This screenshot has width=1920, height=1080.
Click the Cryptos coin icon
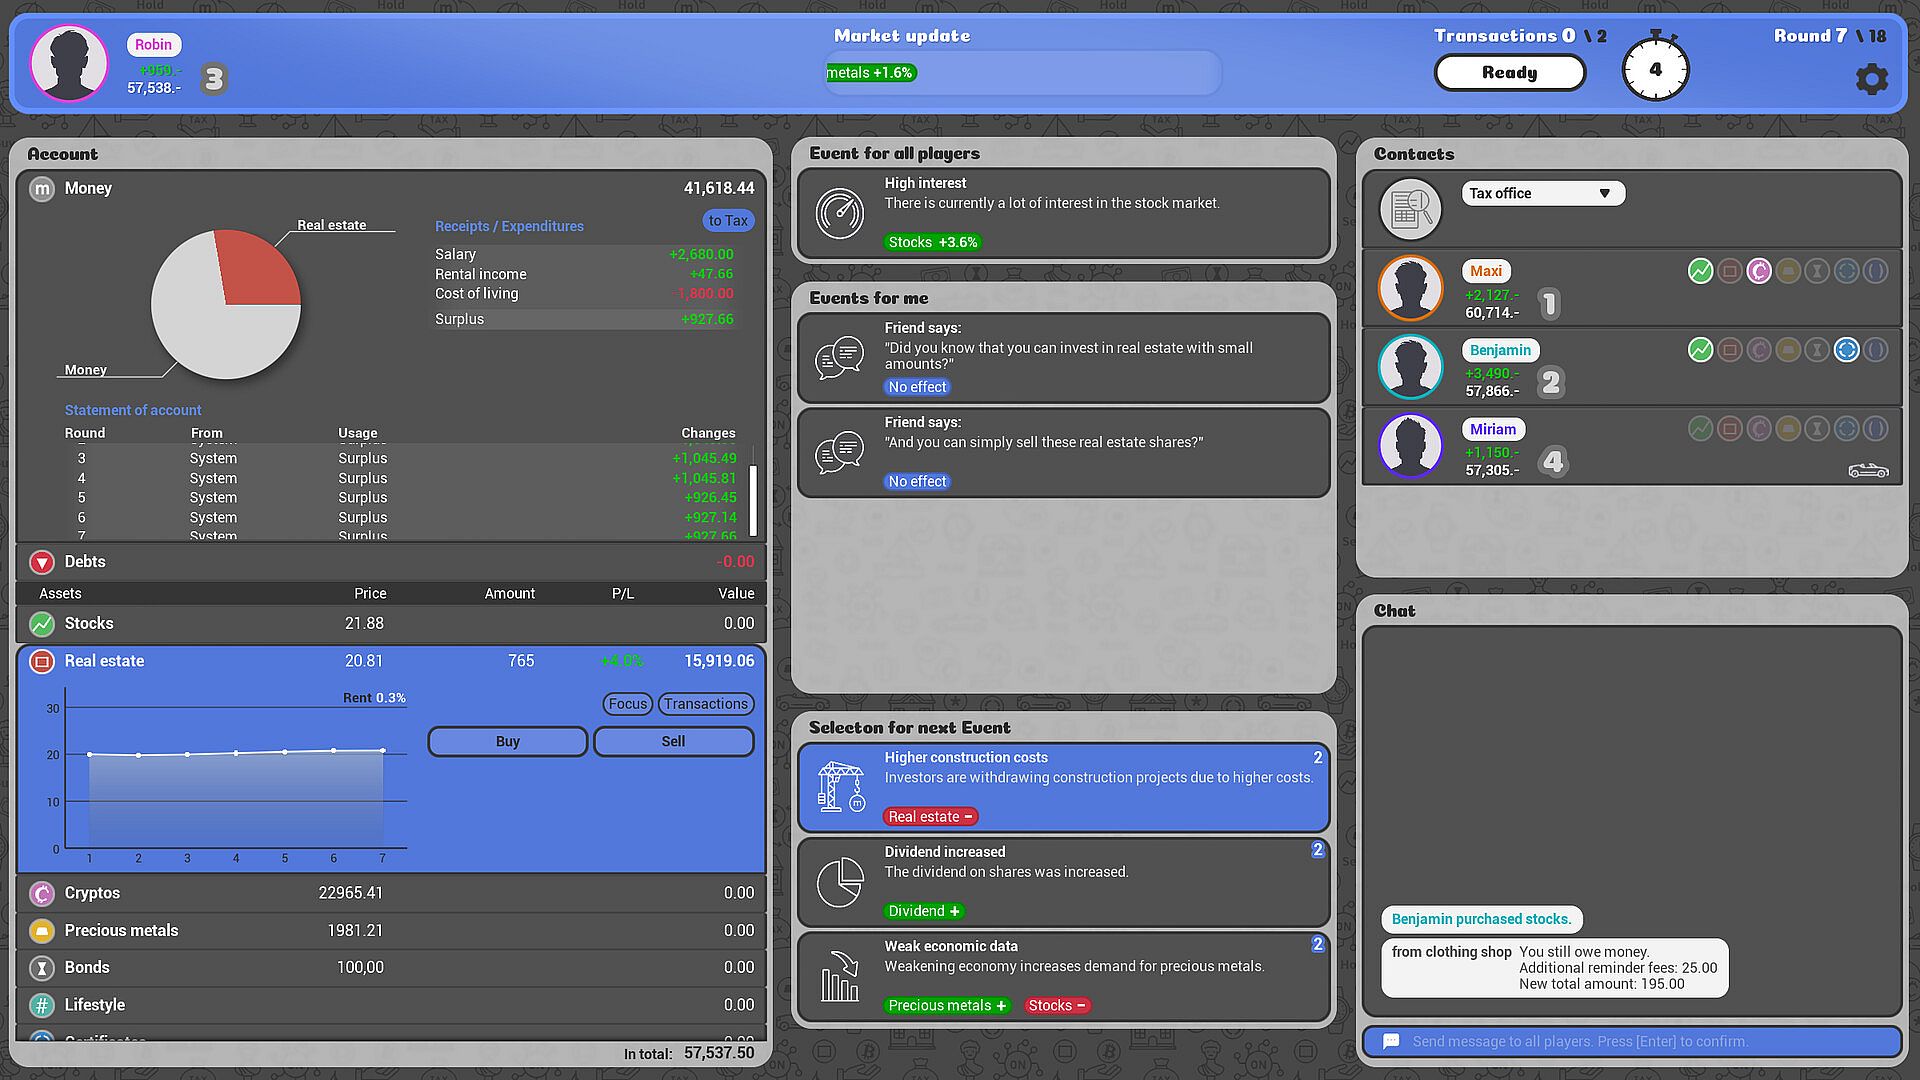tap(41, 893)
